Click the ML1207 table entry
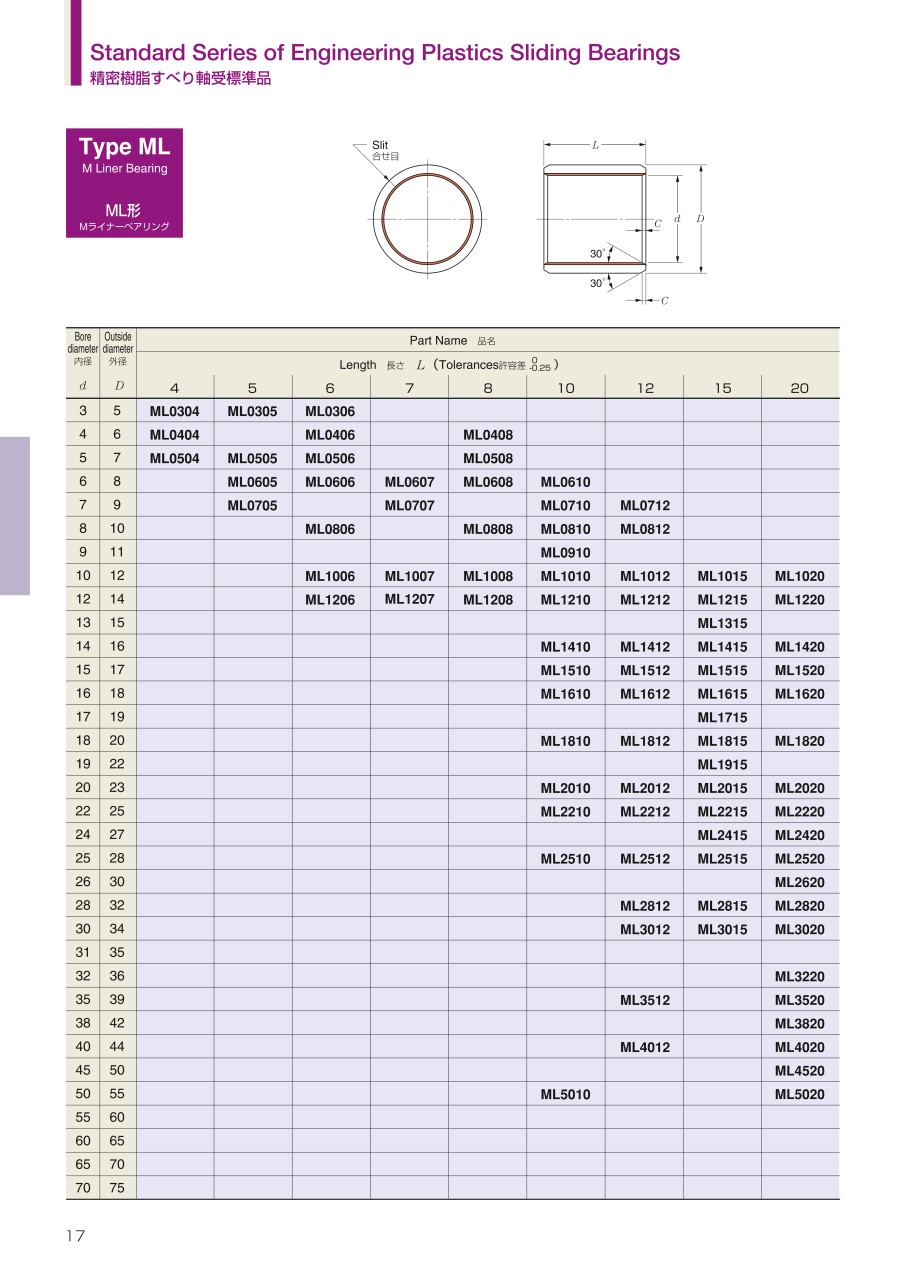Viewport: 900px width, 1272px height. [409, 599]
